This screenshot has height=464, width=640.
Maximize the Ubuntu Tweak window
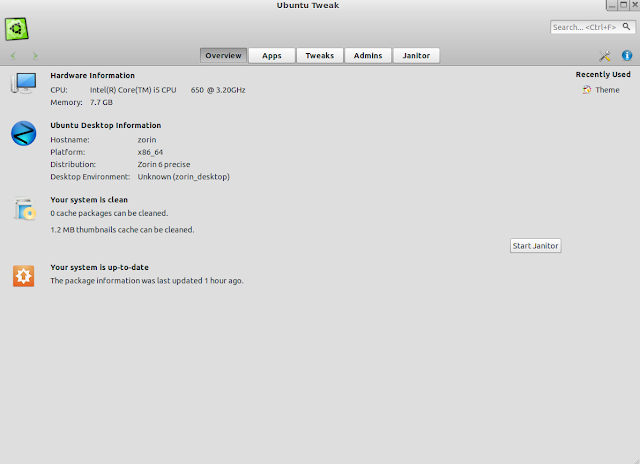623,5
